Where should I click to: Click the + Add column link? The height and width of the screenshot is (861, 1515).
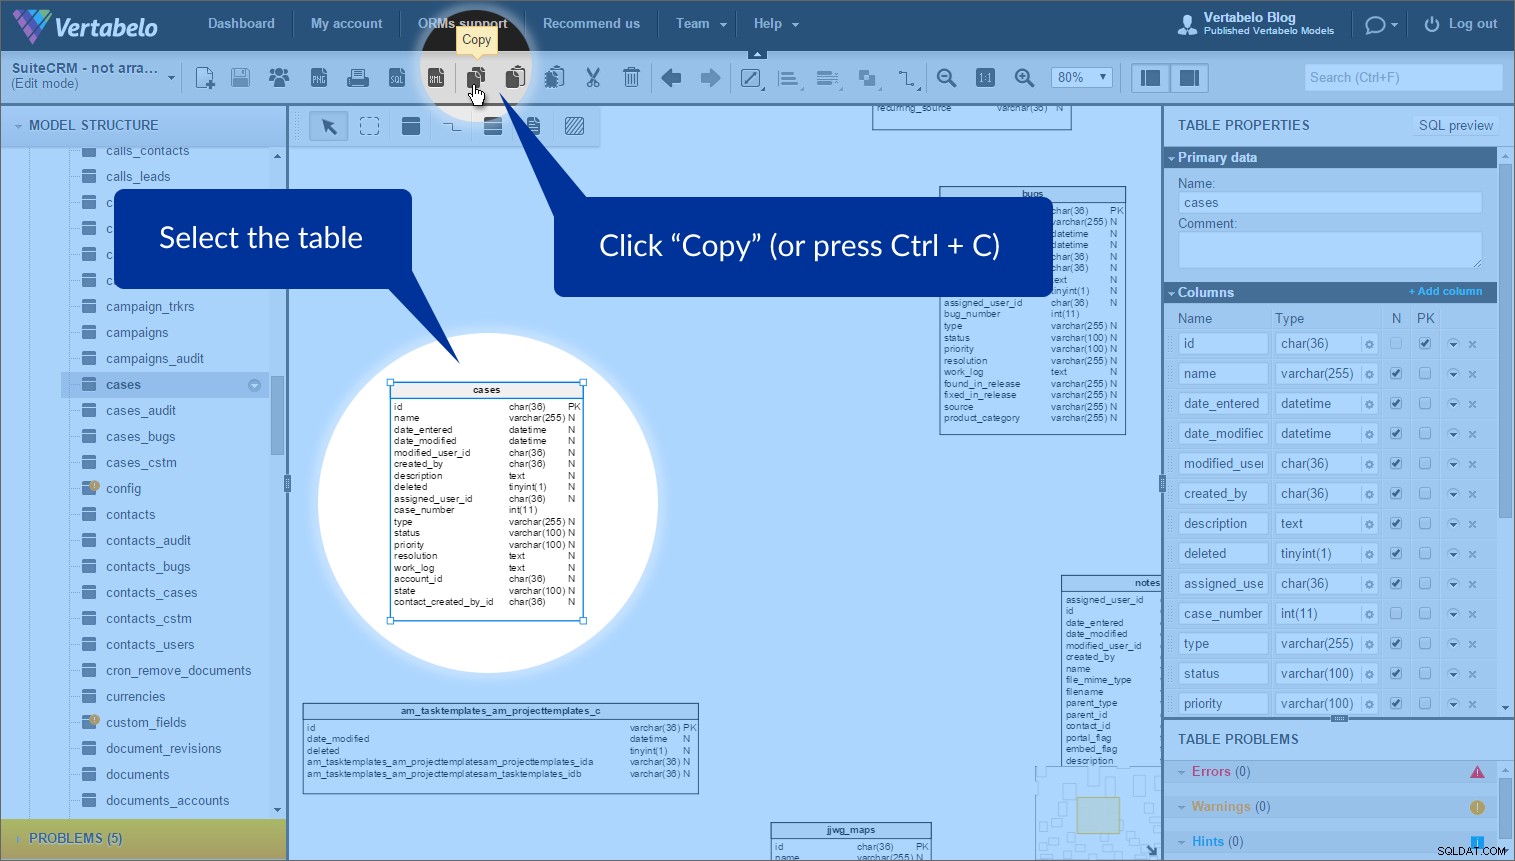click(x=1446, y=292)
